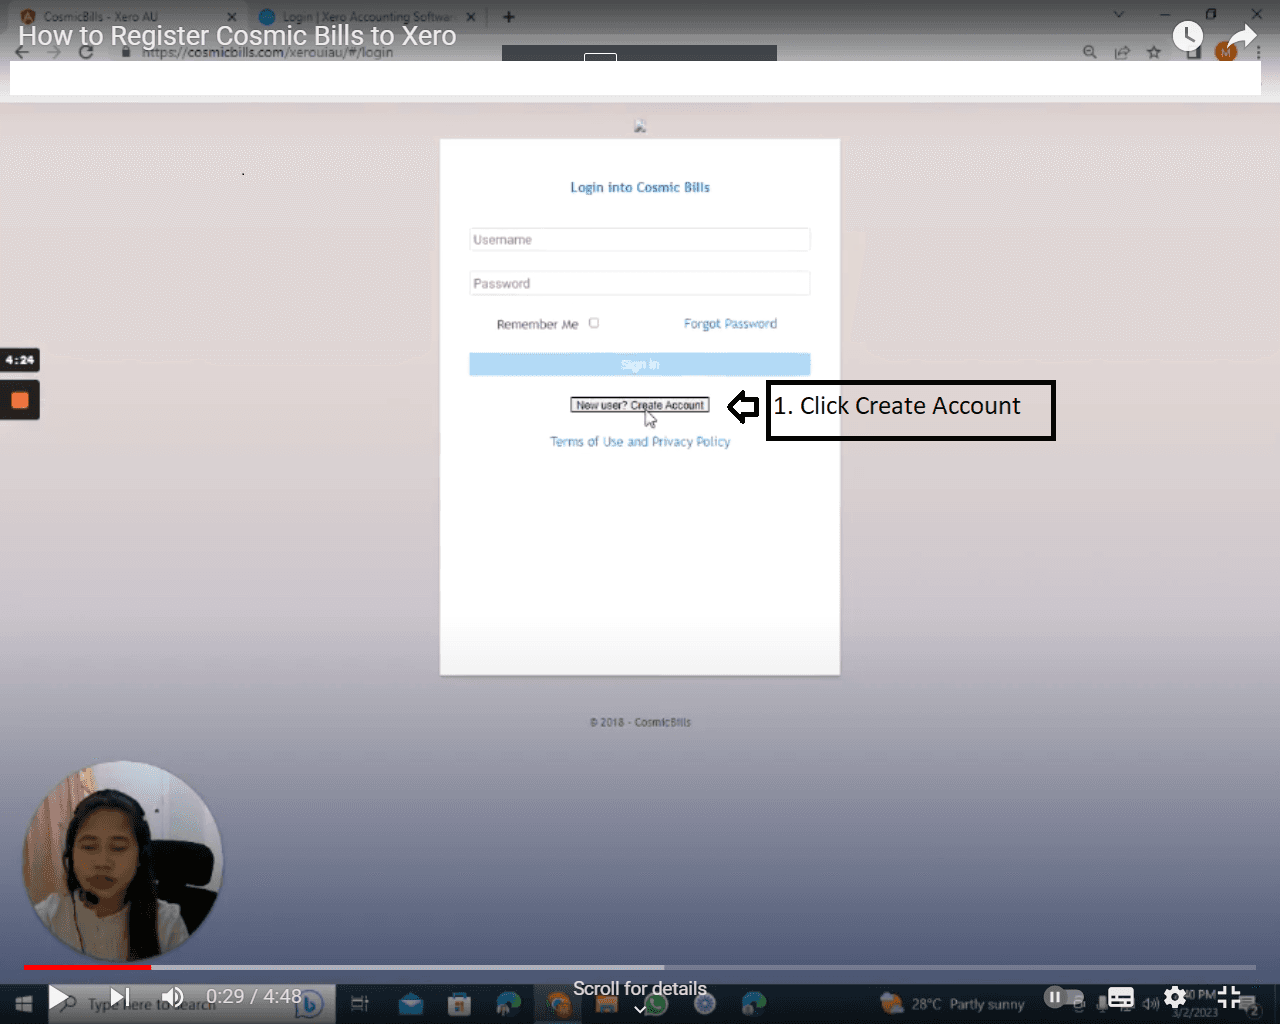Toggle the autoplay switch
The height and width of the screenshot is (1024, 1280).
1064,997
